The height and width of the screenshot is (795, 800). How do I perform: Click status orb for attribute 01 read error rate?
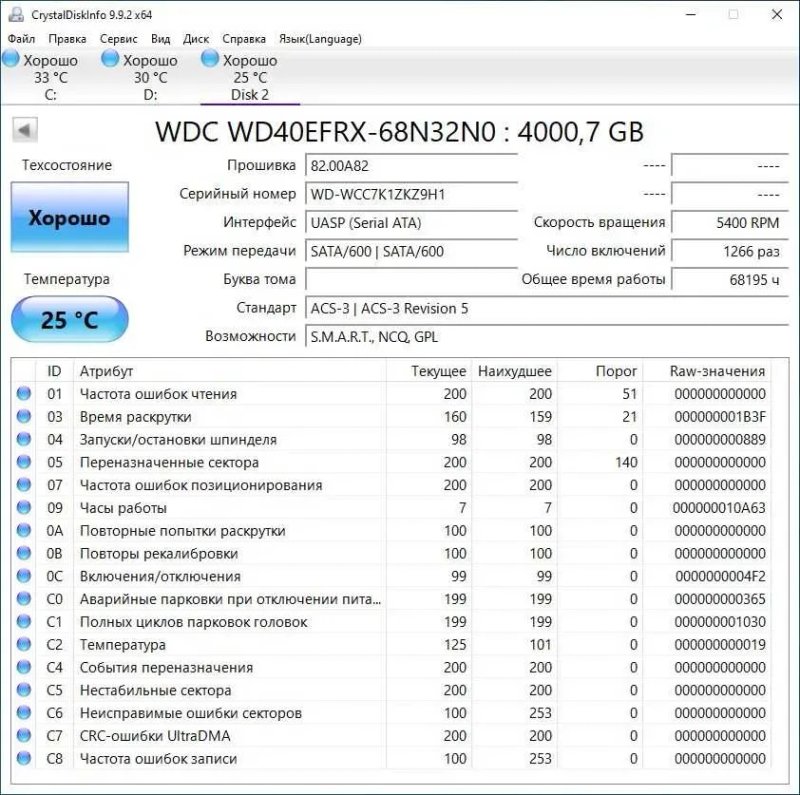24,393
